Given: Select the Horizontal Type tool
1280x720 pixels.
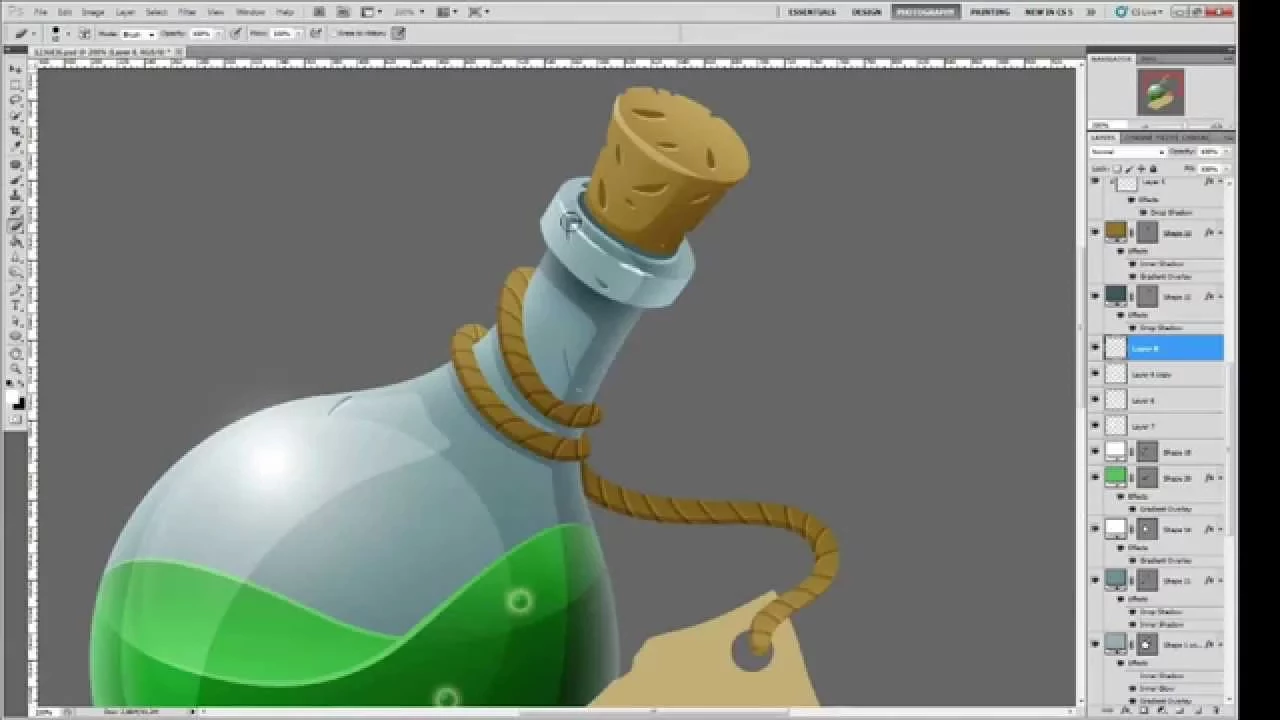Looking at the screenshot, I should 15,306.
